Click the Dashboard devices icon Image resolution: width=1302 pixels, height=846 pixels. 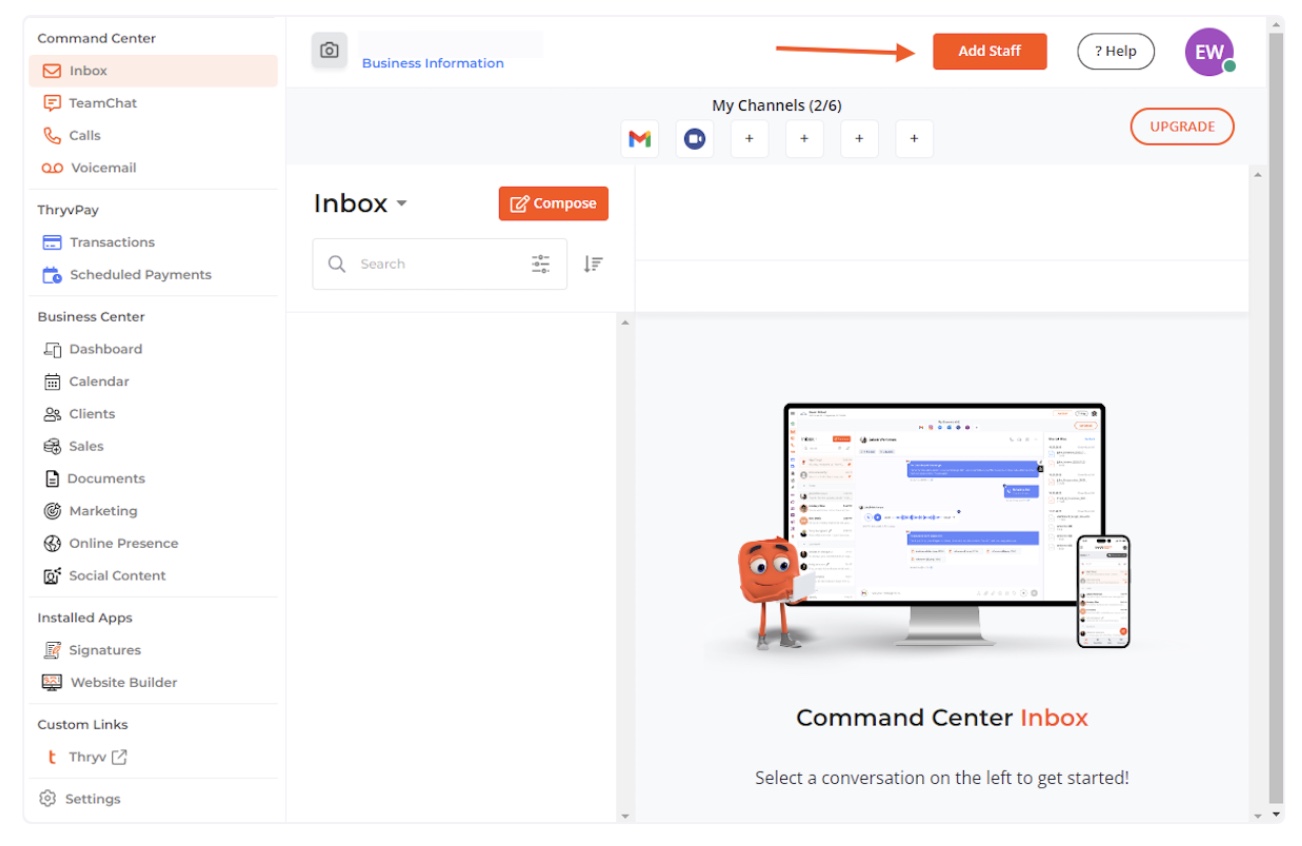tap(53, 349)
